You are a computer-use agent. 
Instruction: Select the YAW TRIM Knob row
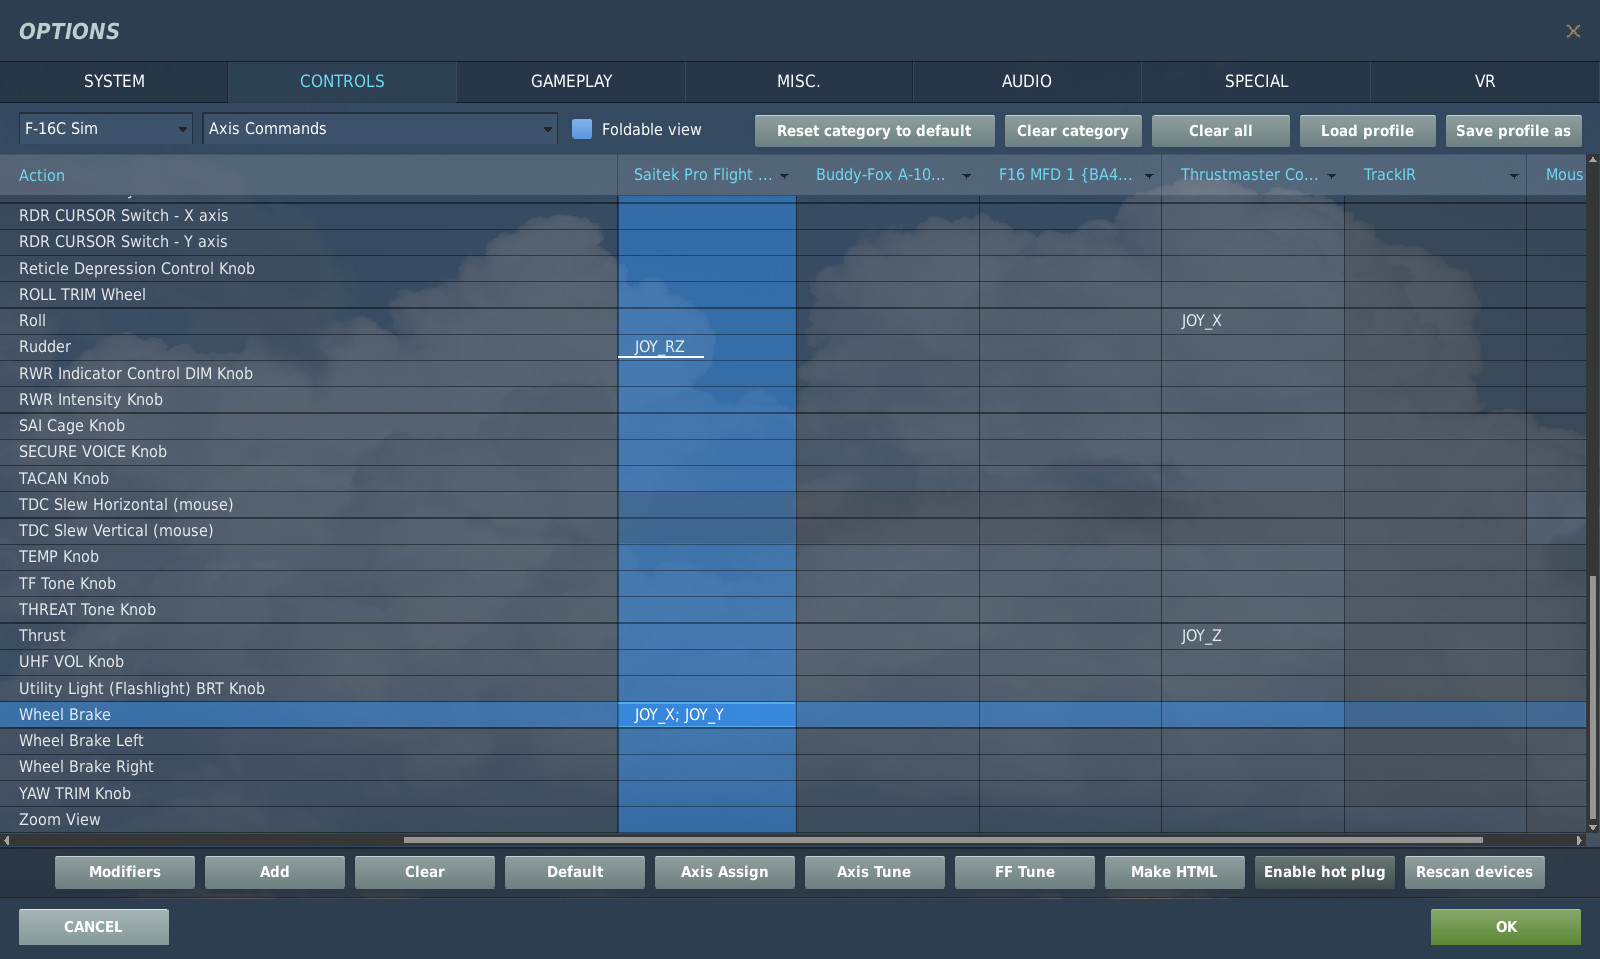click(x=793, y=794)
